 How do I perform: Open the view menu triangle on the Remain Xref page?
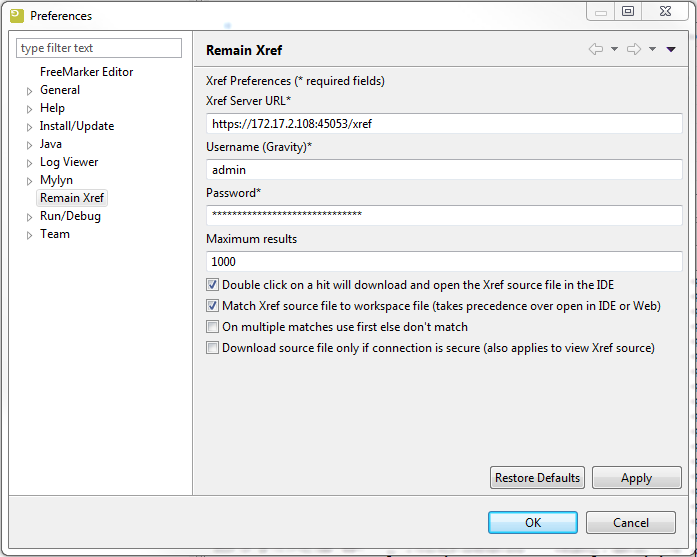point(671,49)
